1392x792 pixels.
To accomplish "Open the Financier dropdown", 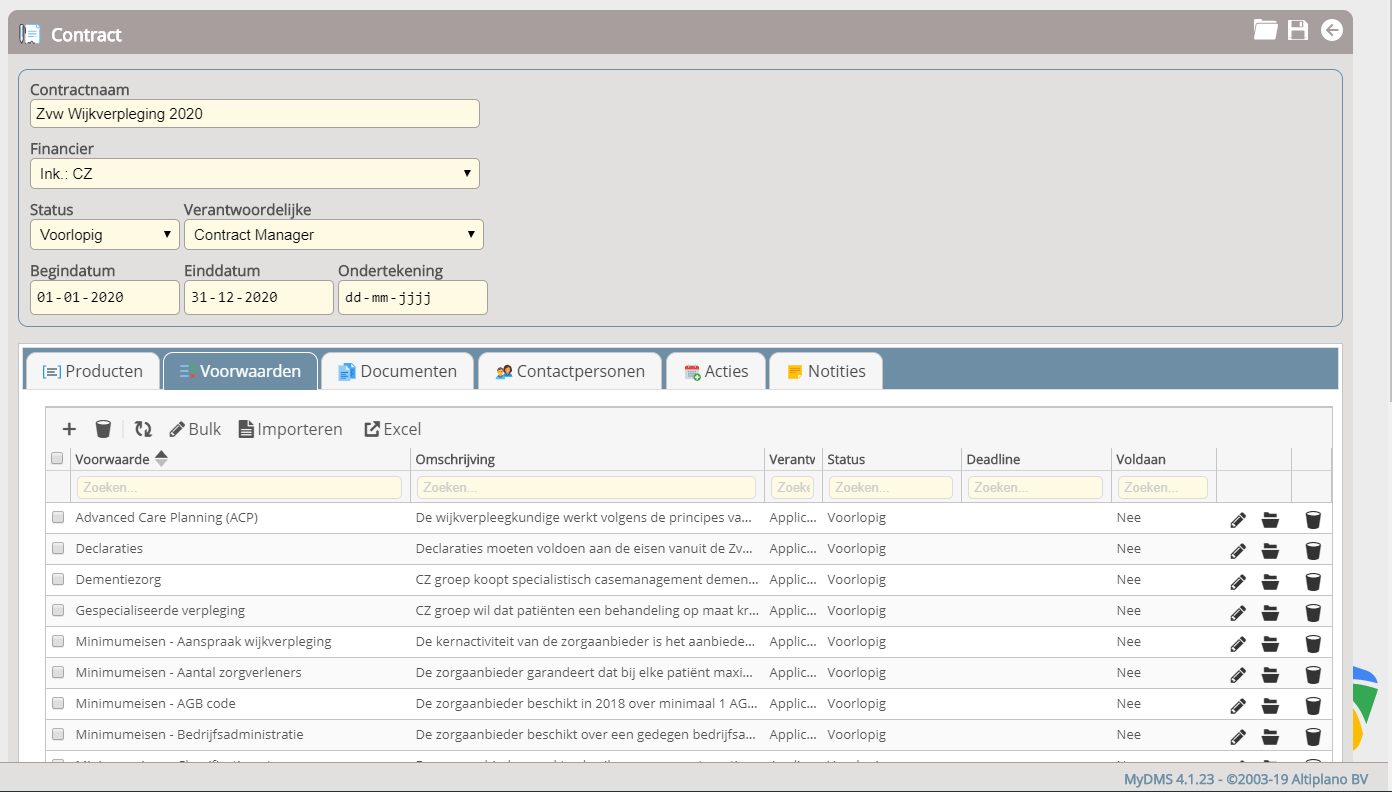I will point(255,174).
